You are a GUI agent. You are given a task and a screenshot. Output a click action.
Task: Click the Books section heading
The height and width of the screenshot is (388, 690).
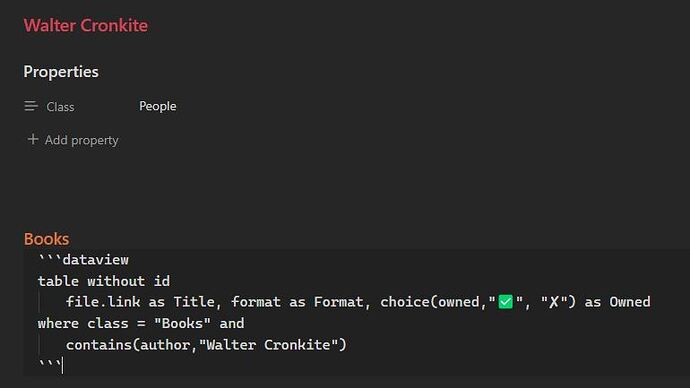pyautogui.click(x=47, y=239)
